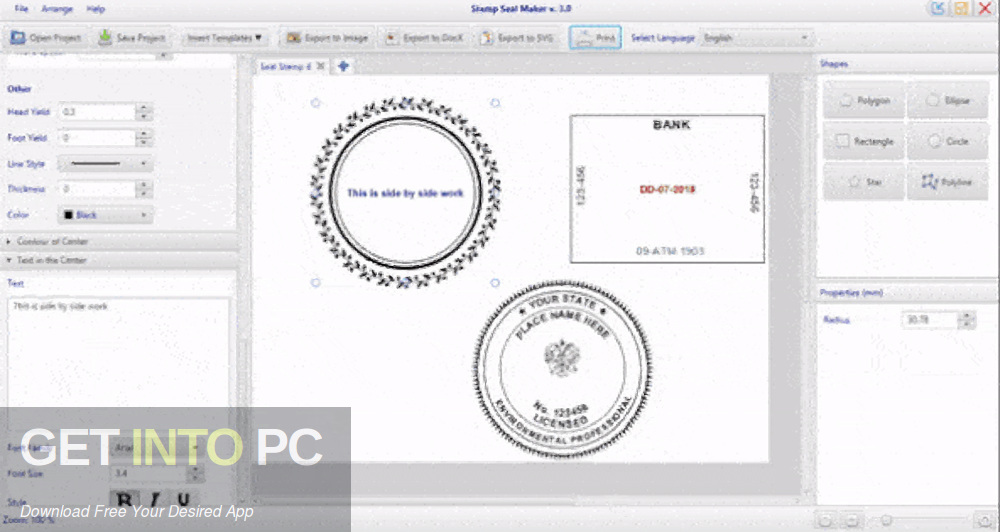Click the 09-ATM 1903 text in the bank stamp

click(x=670, y=251)
